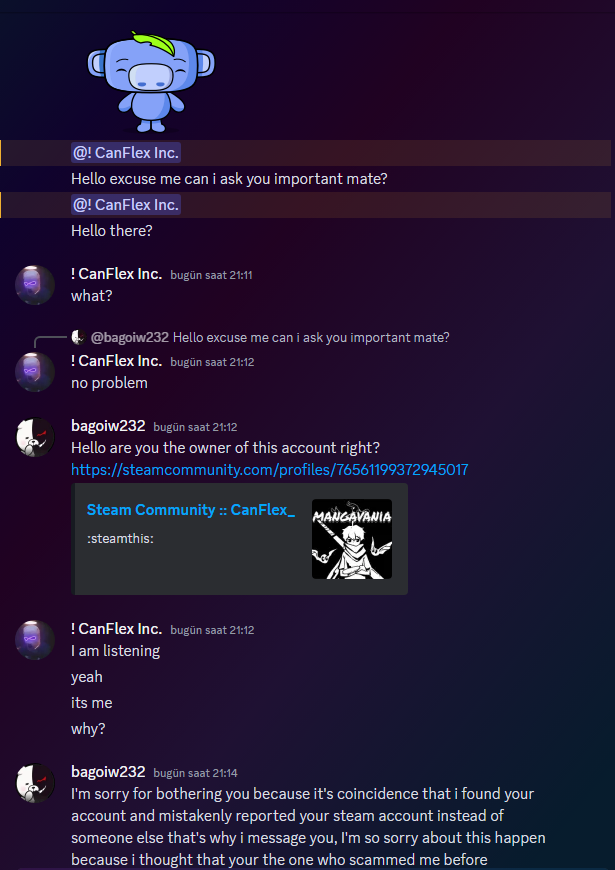Open CanFlex Inc. avatar beside 'what?' message
The image size is (615, 870).
coord(35,285)
